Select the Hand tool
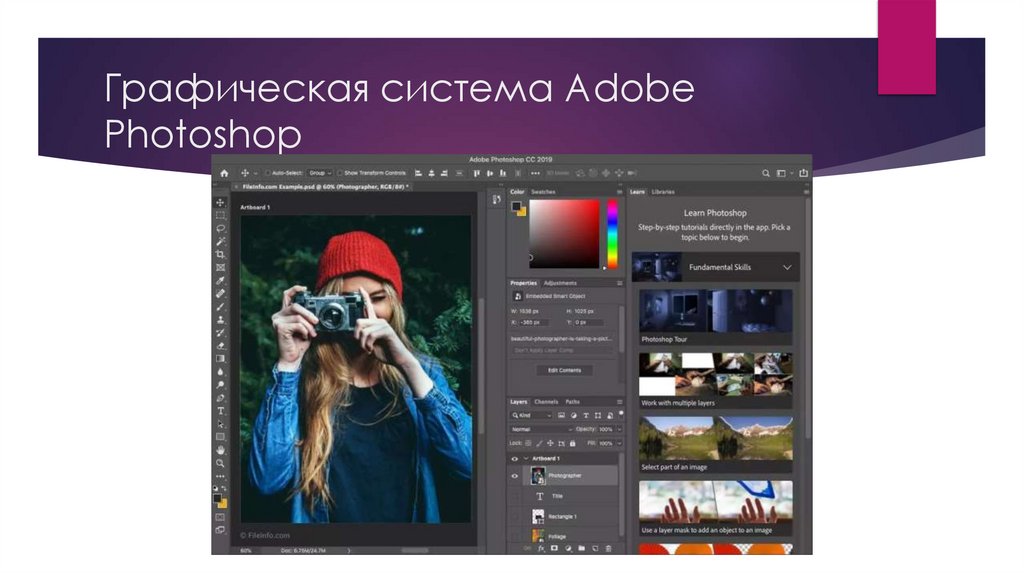The height and width of the screenshot is (574, 1024). pos(221,451)
